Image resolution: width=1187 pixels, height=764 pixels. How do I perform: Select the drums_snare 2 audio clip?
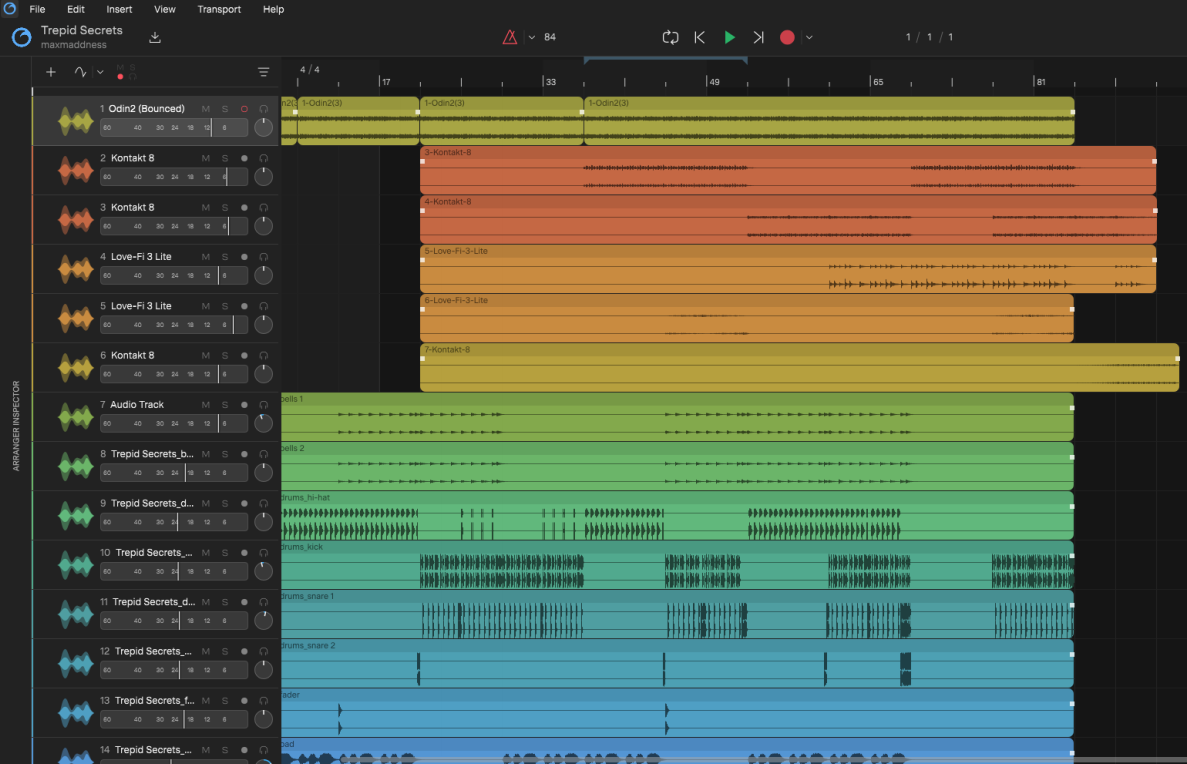(x=678, y=663)
